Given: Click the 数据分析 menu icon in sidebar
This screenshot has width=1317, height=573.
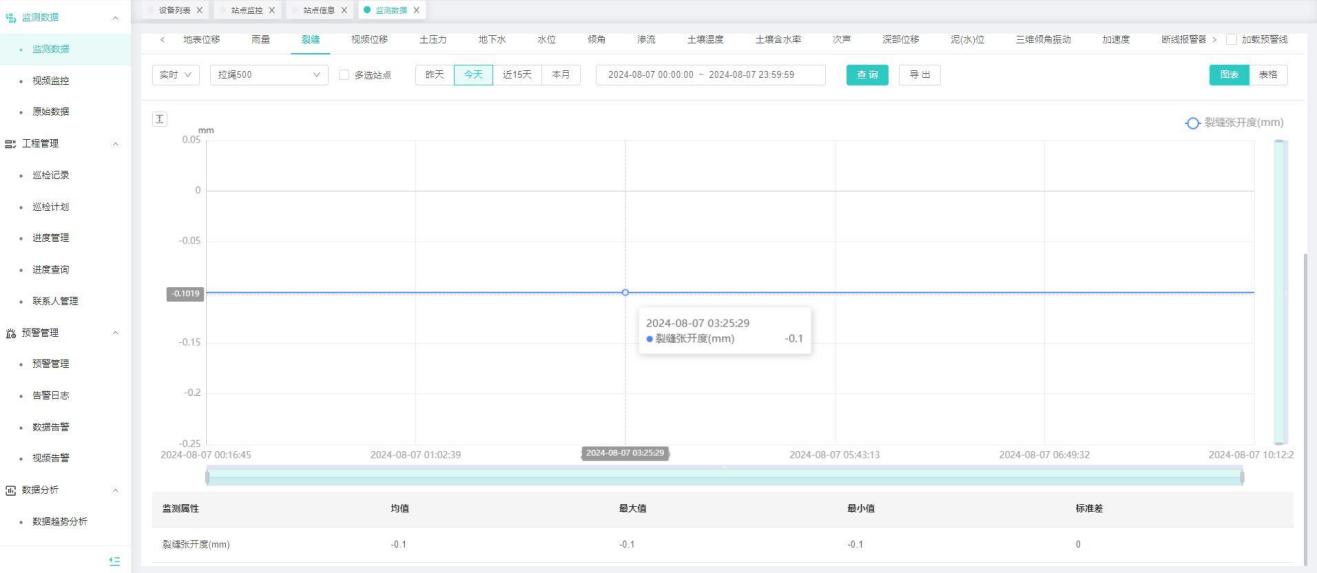Looking at the screenshot, I should (11, 490).
